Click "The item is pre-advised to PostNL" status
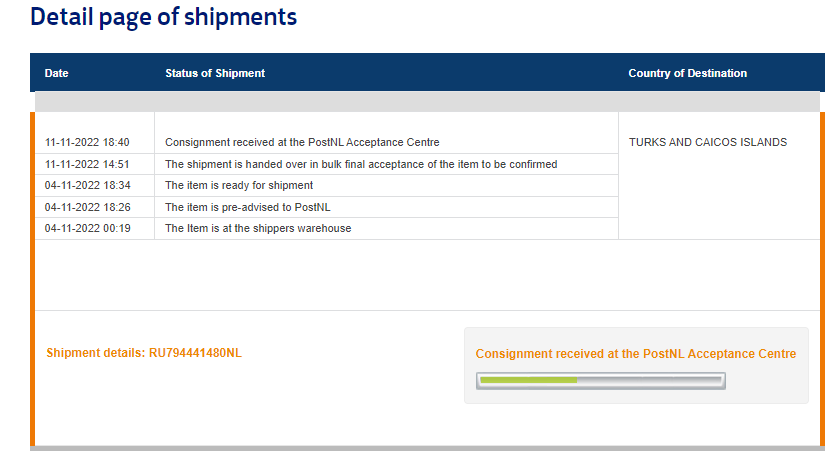 click(x=248, y=207)
